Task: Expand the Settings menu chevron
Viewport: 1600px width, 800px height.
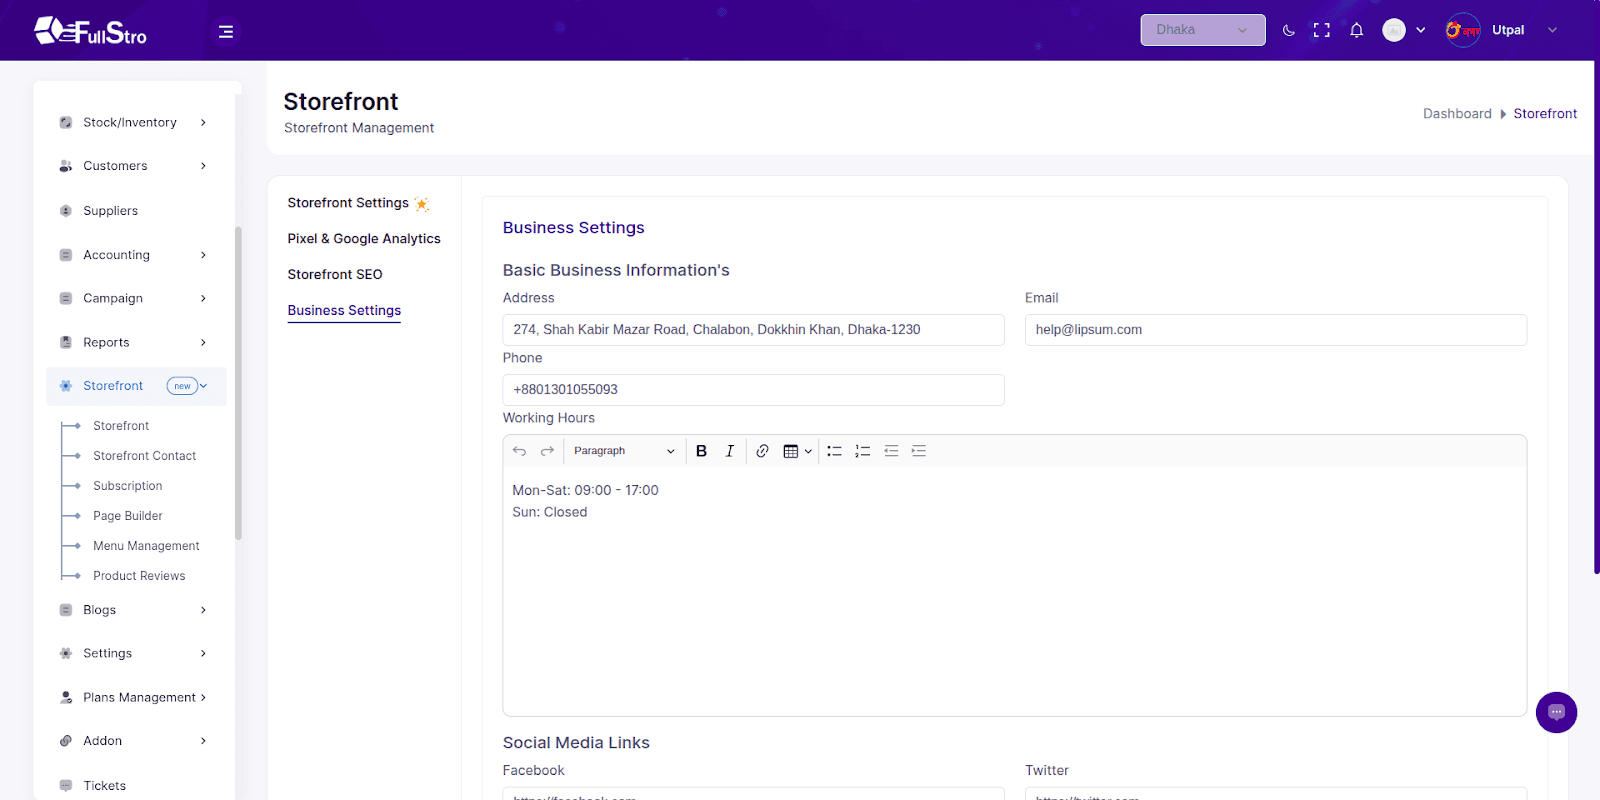Action: coord(203,653)
